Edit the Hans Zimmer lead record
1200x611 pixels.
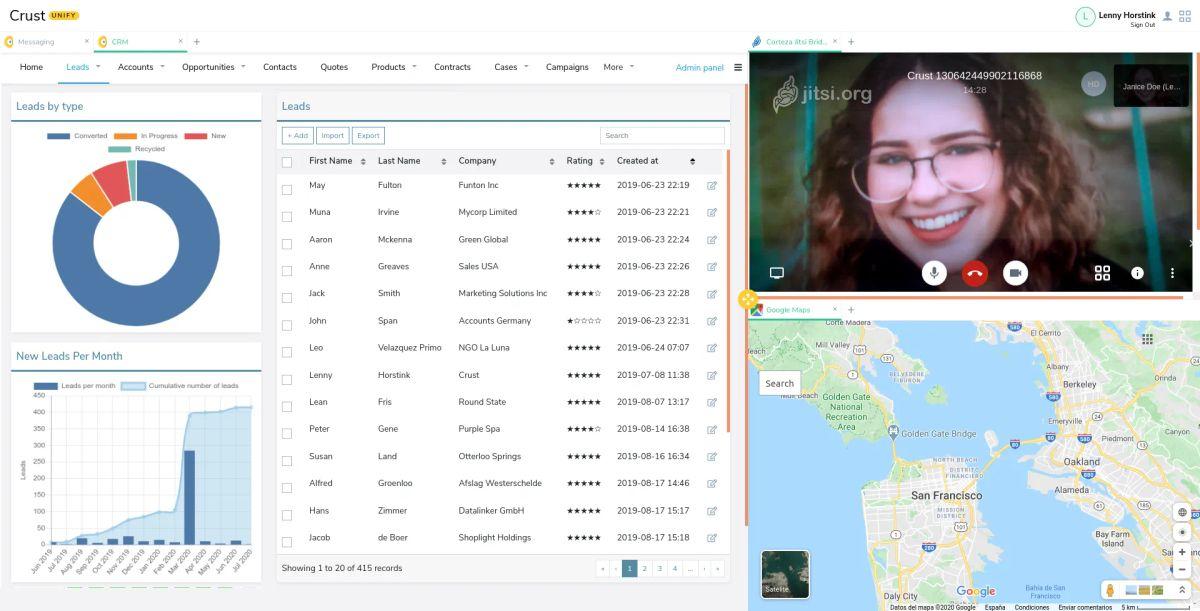coord(712,510)
